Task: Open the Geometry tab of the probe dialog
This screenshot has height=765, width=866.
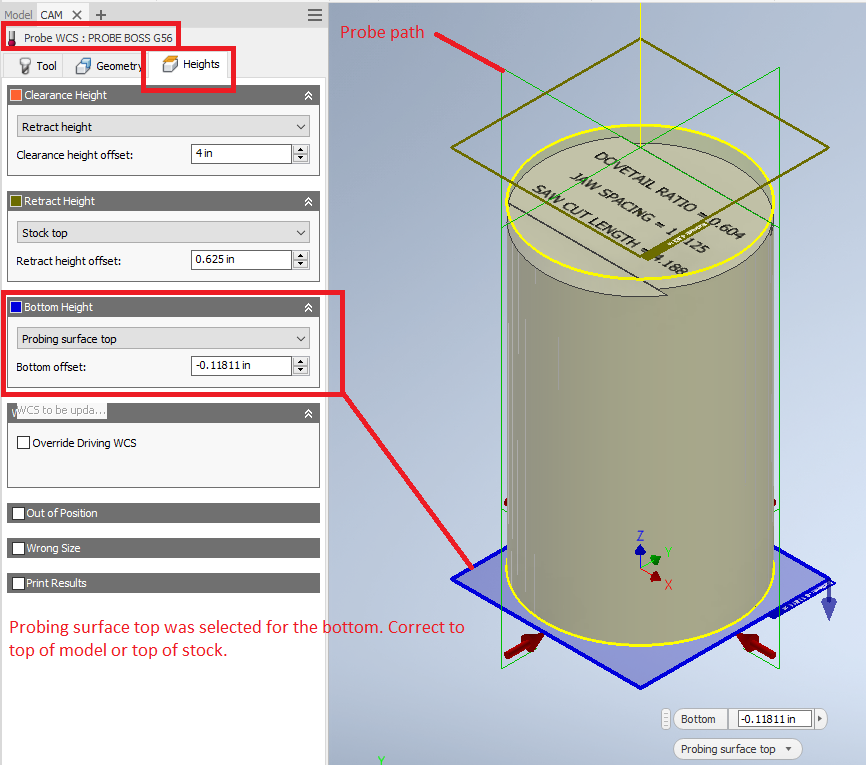Action: (106, 65)
